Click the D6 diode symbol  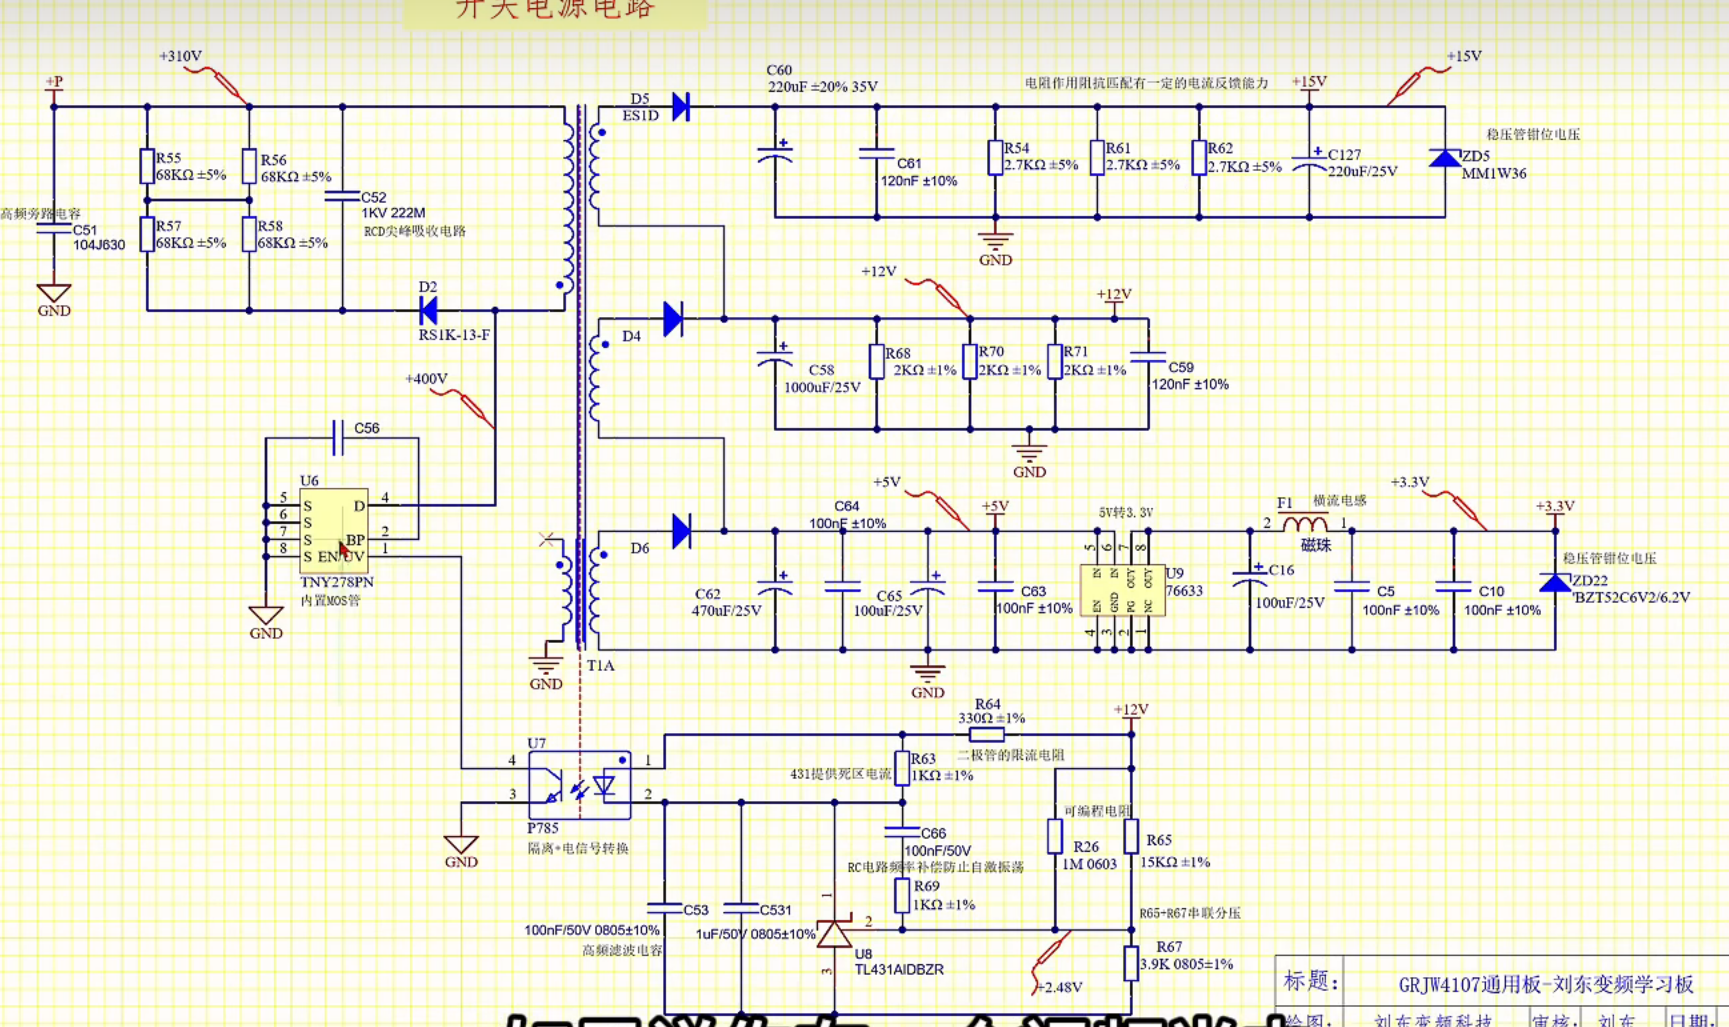coord(682,531)
